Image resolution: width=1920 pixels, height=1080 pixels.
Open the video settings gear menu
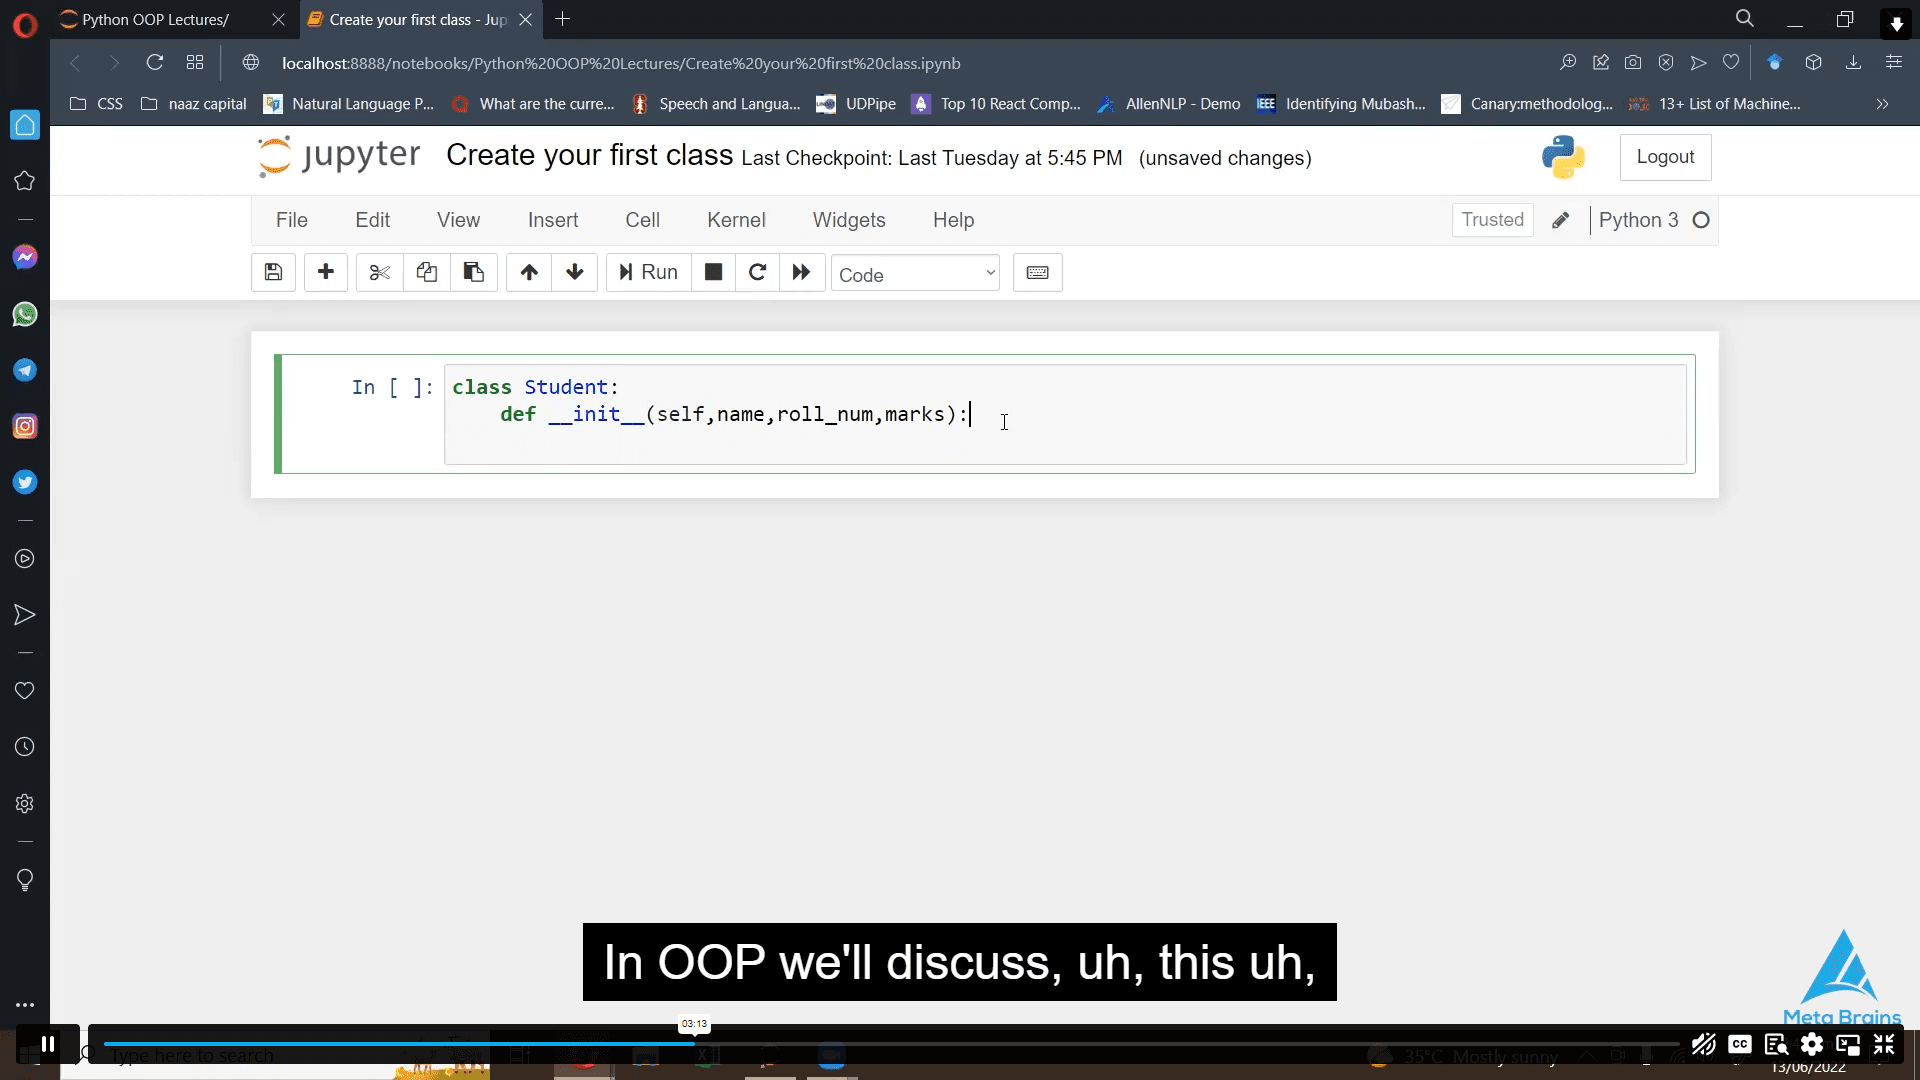click(1813, 1044)
